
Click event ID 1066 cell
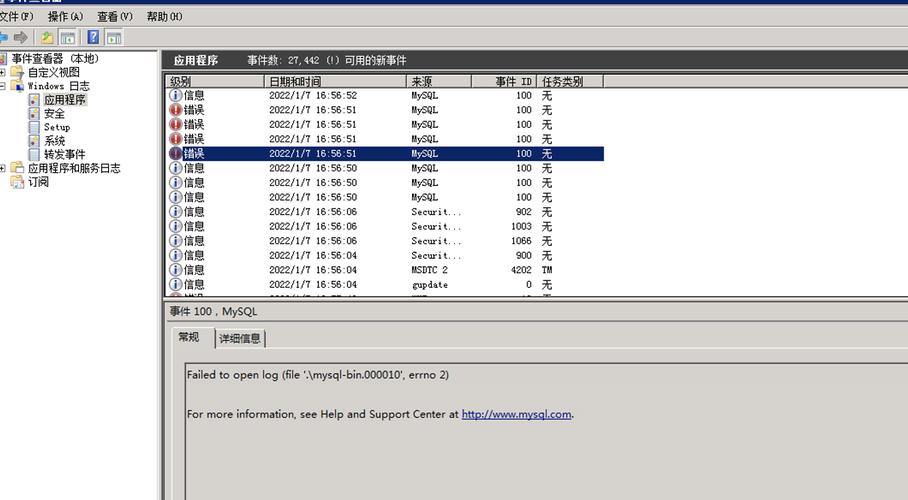[x=521, y=240]
